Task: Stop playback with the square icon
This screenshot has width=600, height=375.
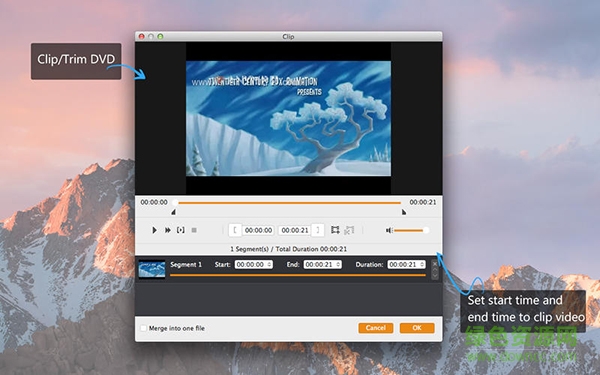Action: click(194, 230)
